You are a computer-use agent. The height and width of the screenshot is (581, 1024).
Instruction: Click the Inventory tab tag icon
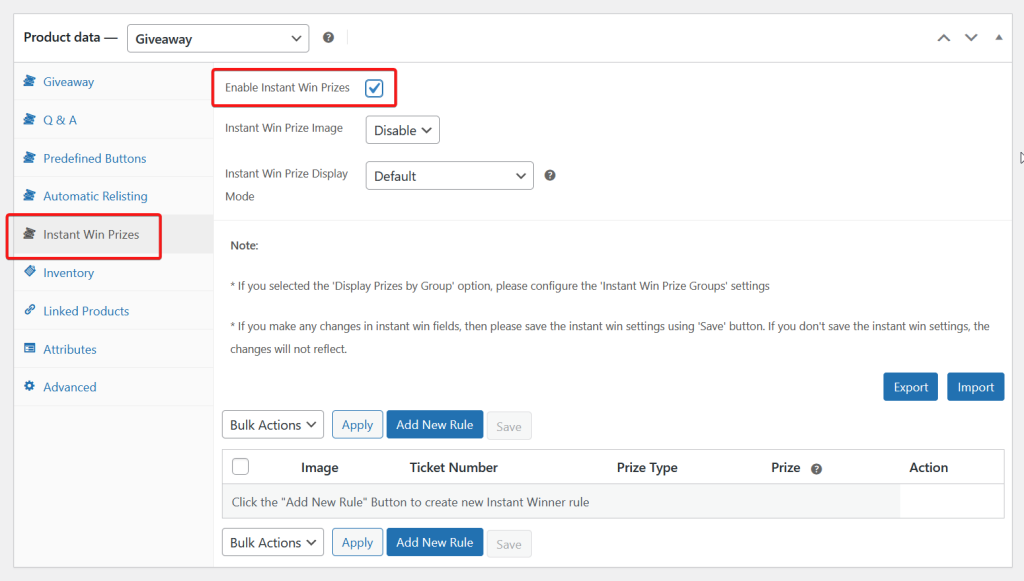[x=30, y=272]
